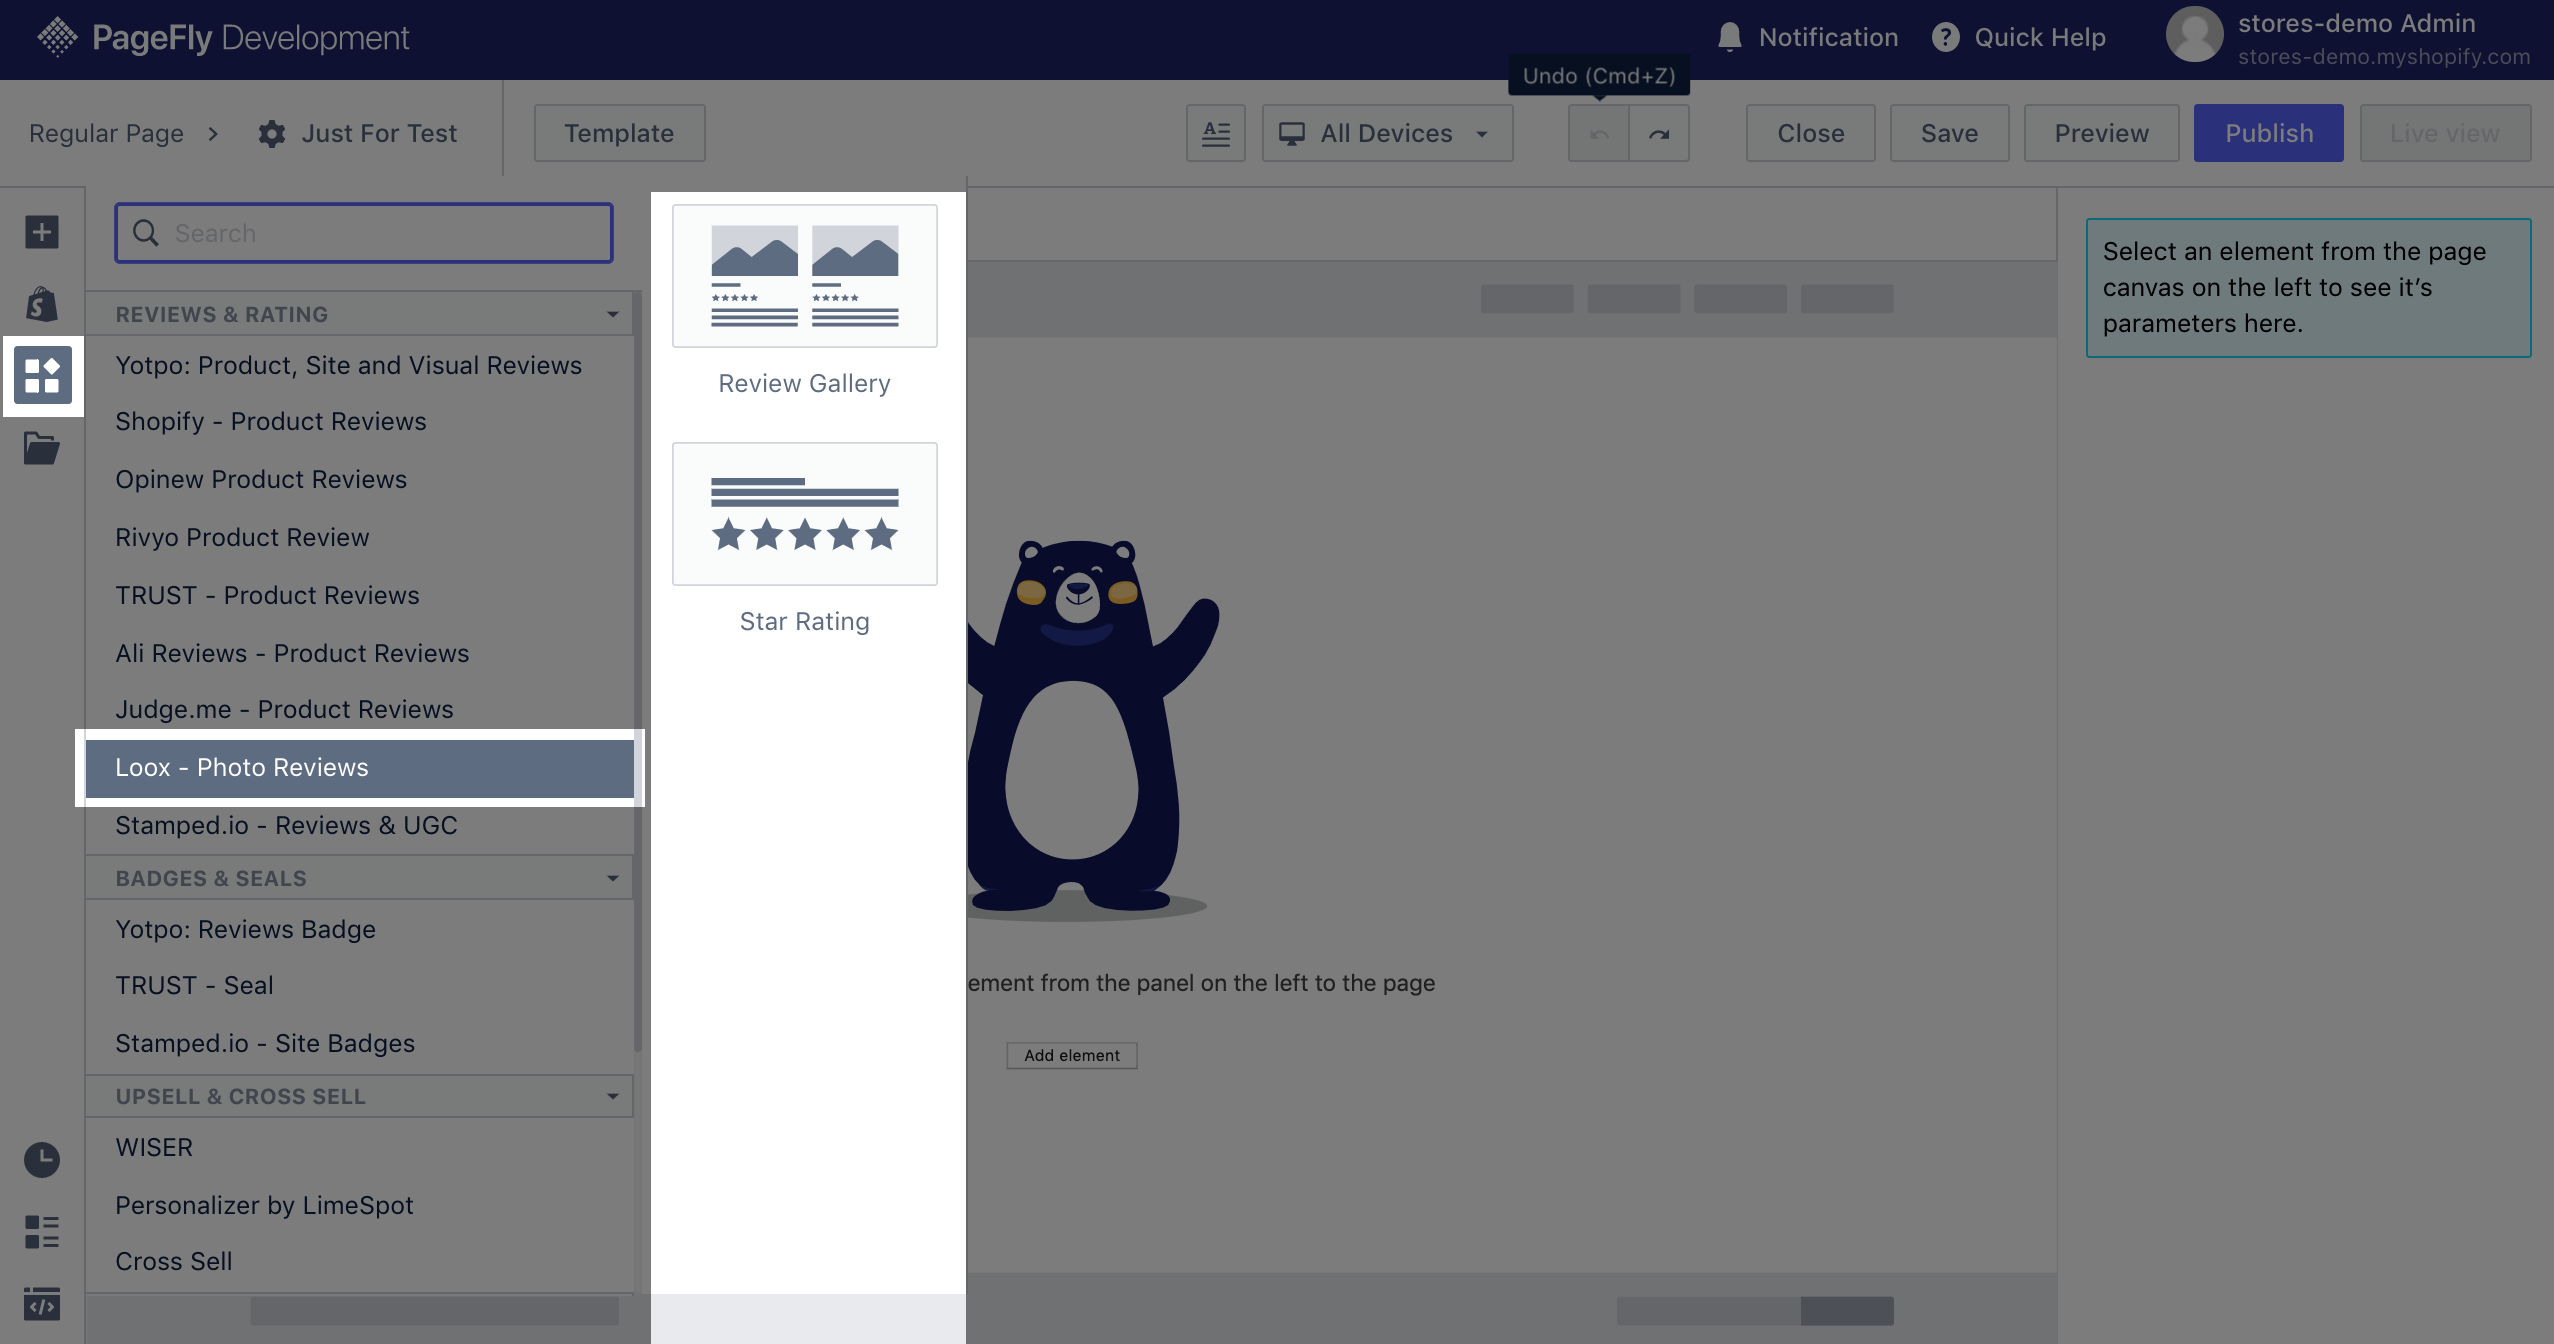The height and width of the screenshot is (1344, 2554).
Task: Click the Close button
Action: pos(1810,133)
